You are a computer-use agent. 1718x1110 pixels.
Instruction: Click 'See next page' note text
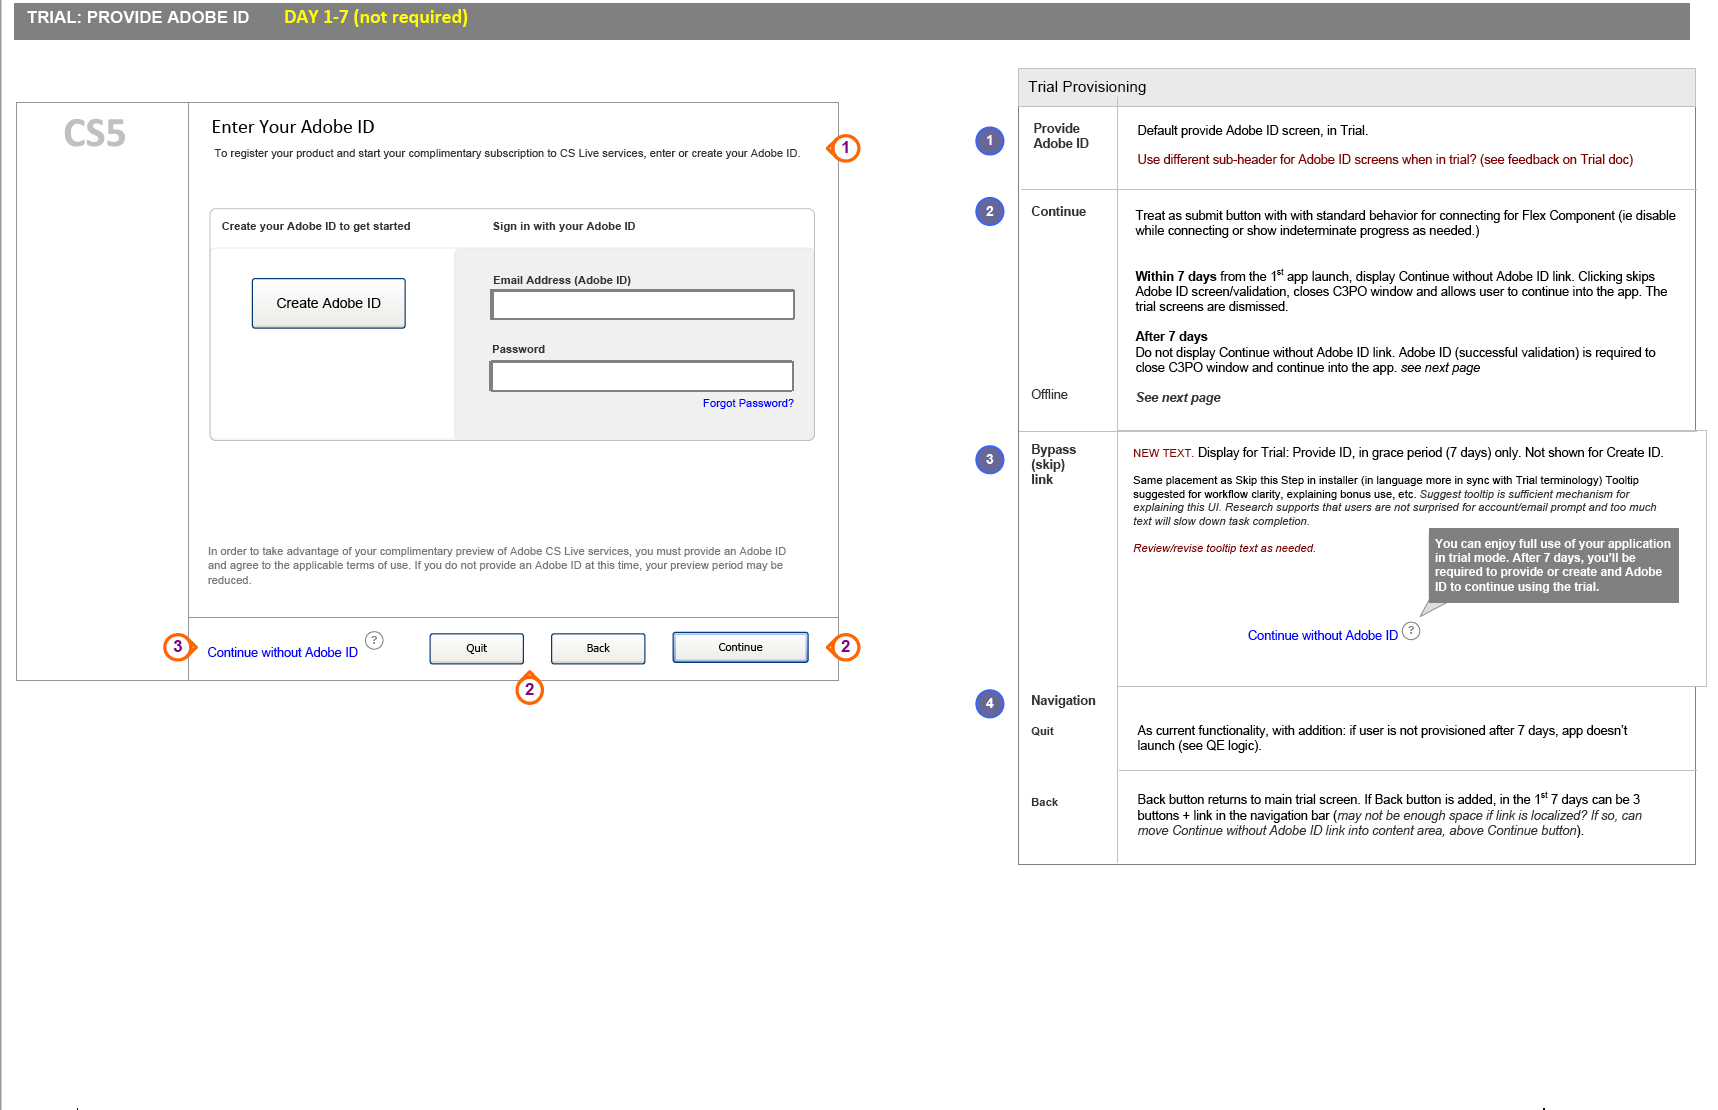tap(1178, 397)
